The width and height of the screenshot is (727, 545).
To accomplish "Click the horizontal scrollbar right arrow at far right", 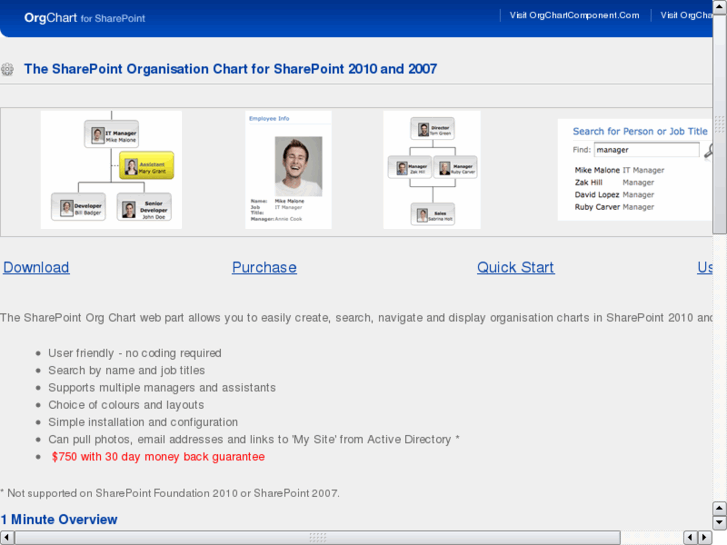I will point(705,538).
